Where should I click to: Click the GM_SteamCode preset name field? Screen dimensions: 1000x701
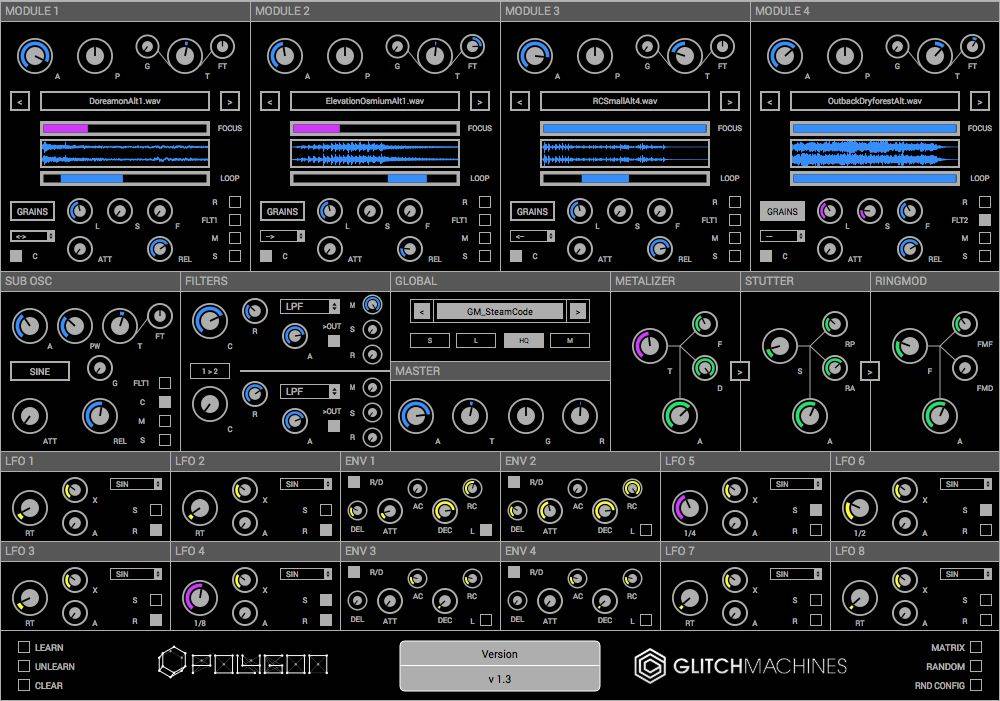coord(499,312)
